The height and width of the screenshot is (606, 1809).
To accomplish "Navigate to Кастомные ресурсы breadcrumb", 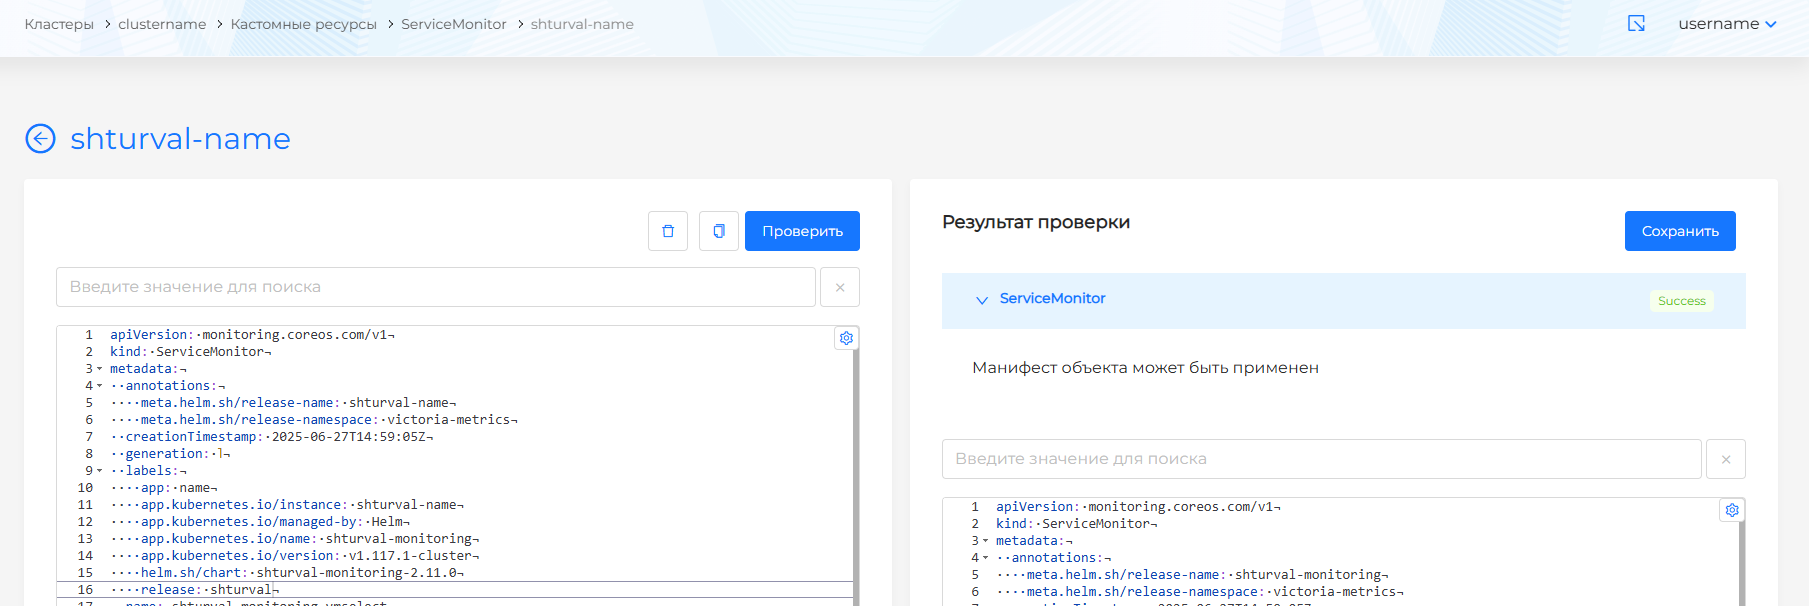I will coord(303,24).
